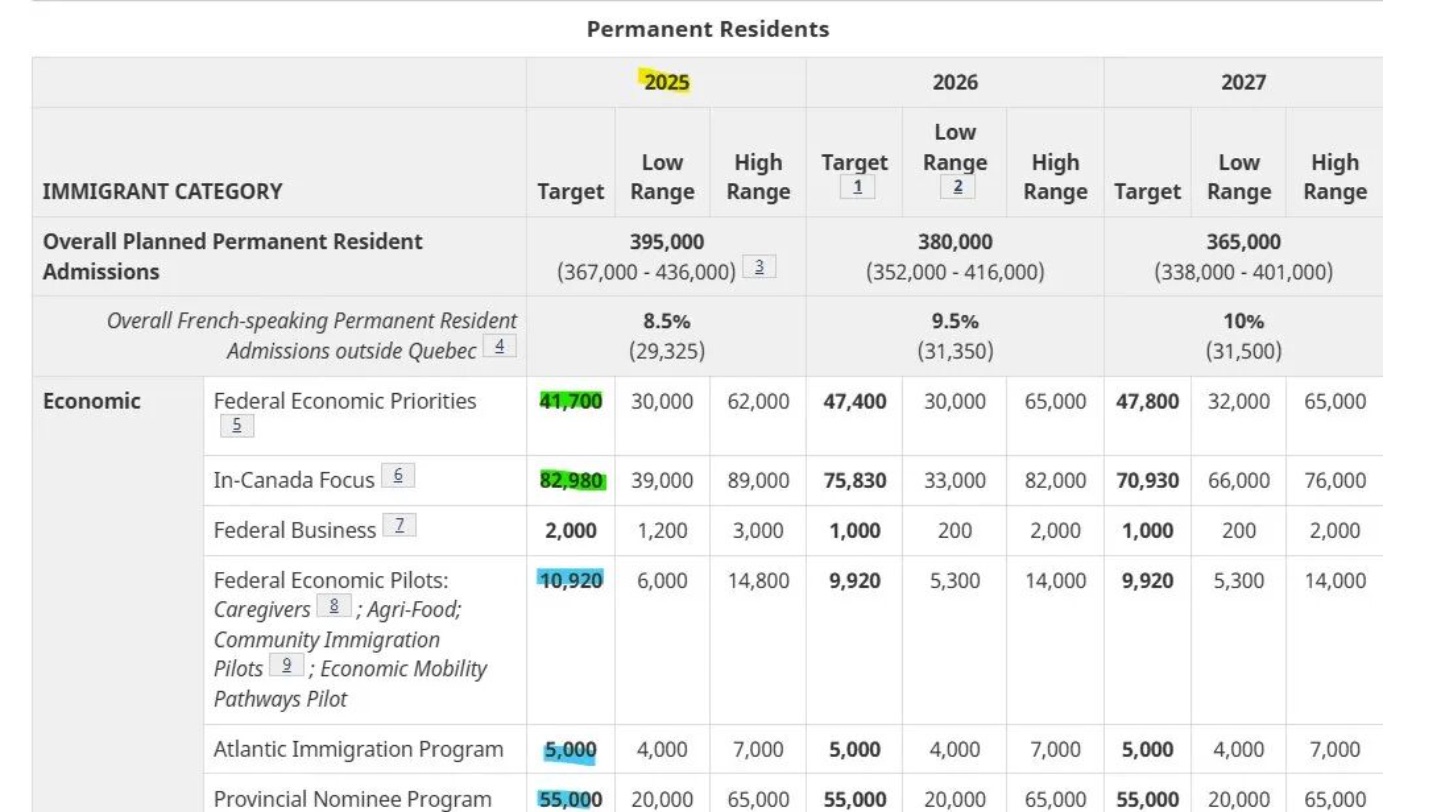Select the blue-underlined 5,000 Atlantic target for 2025
This screenshot has width=1444, height=812.
(571, 750)
